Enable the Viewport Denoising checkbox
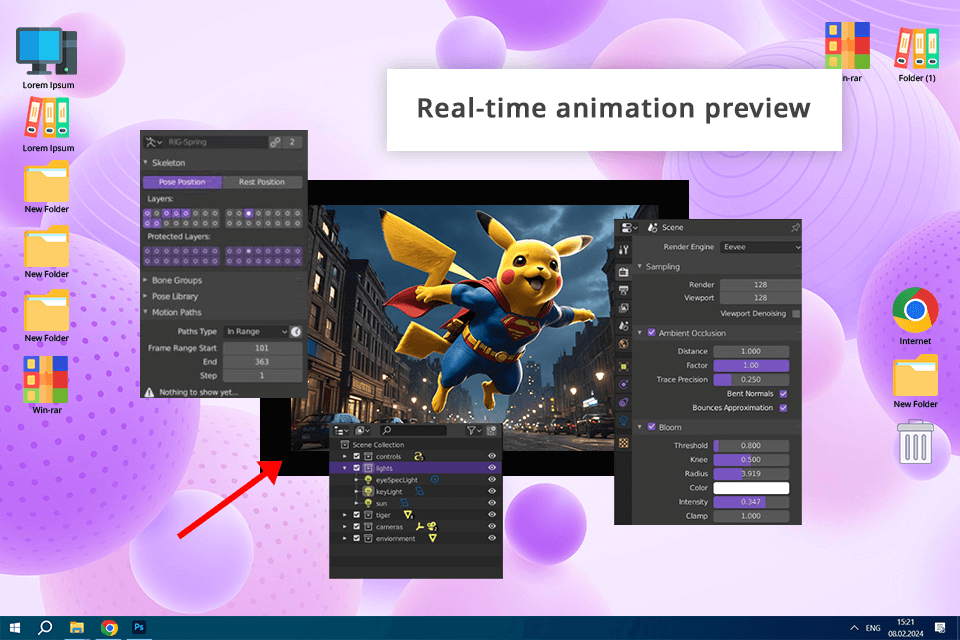Image resolution: width=960 pixels, height=640 pixels. [796, 314]
